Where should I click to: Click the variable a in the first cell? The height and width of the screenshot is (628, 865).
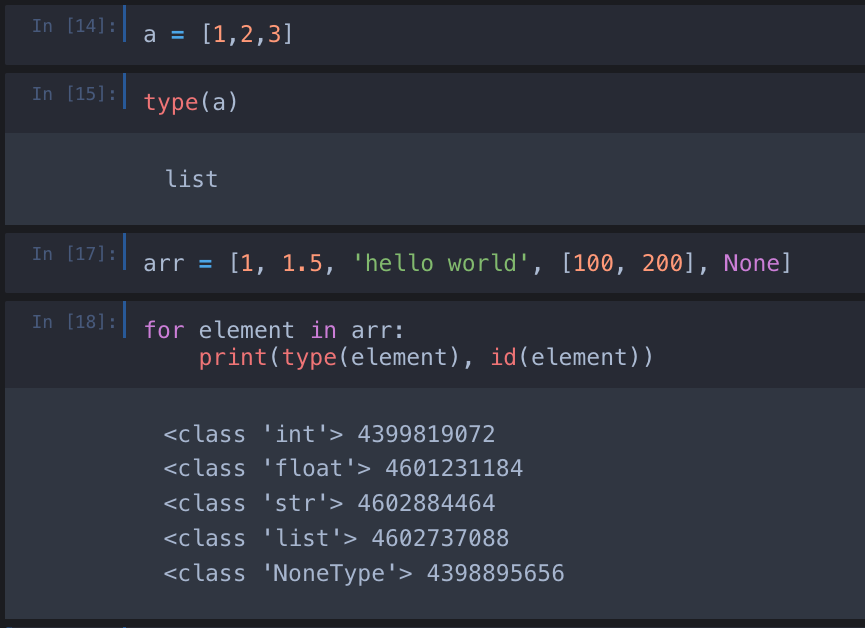[x=149, y=33]
